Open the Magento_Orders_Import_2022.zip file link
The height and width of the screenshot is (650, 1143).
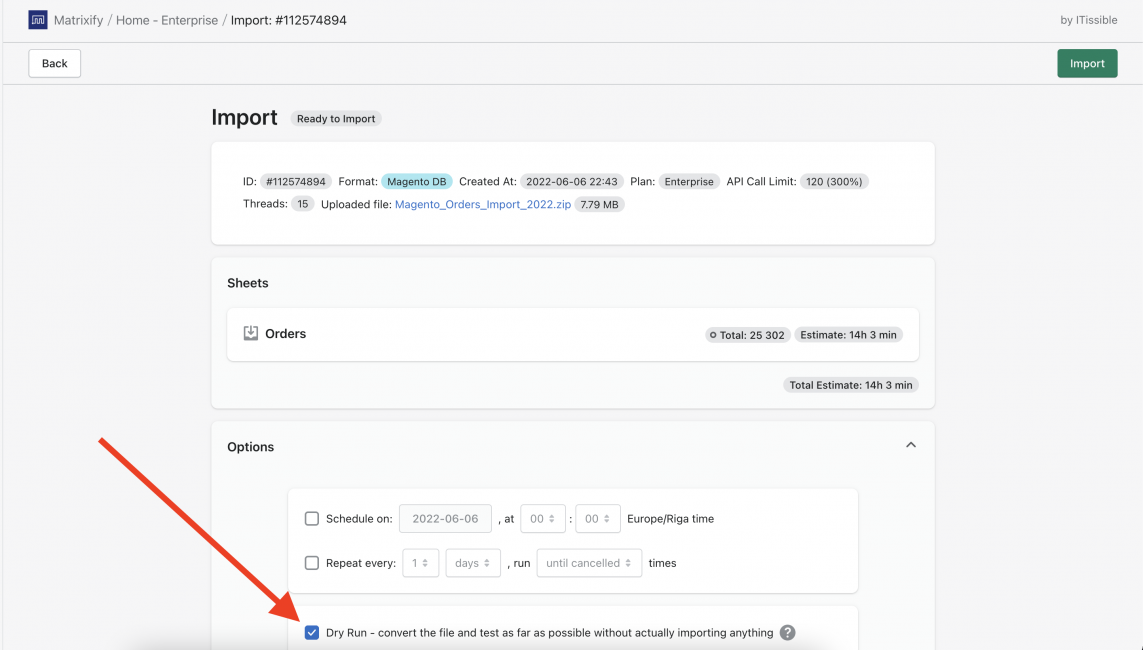click(x=482, y=203)
